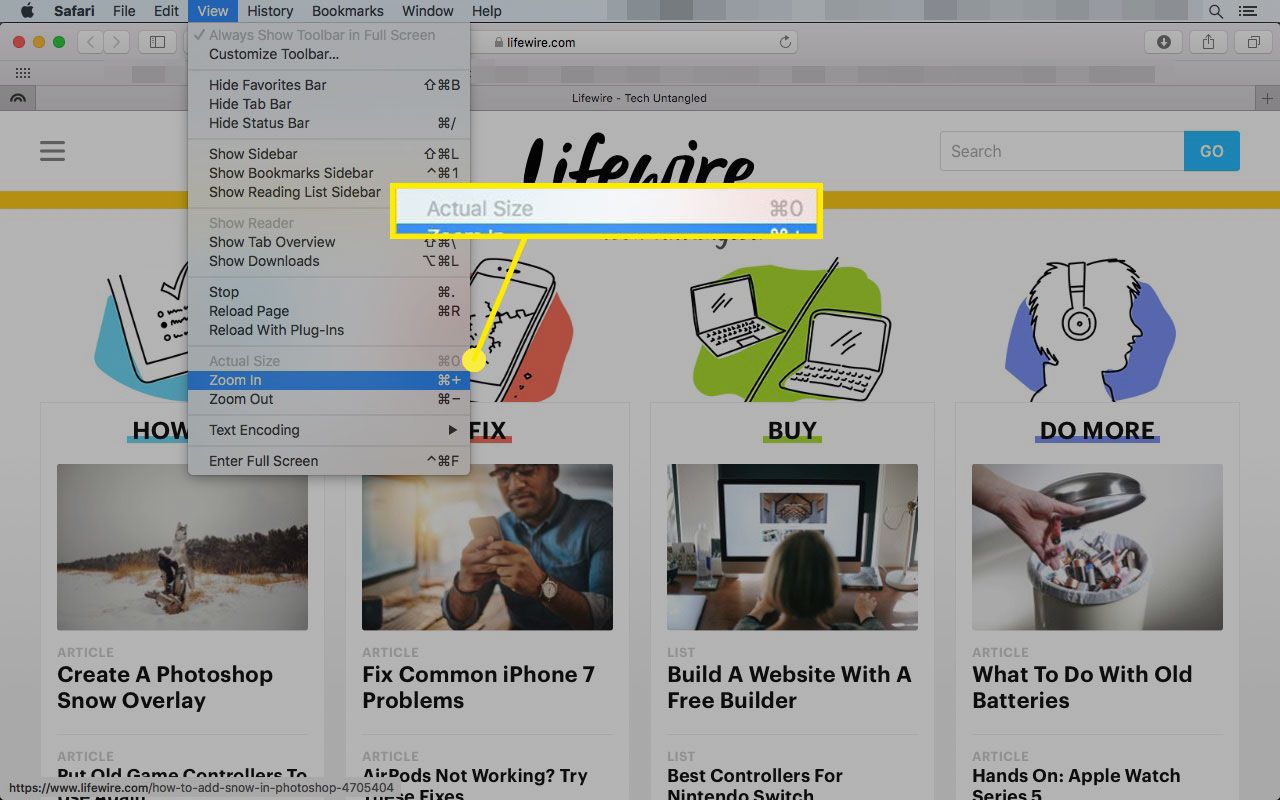1280x800 pixels.
Task: Open the History menu
Action: [x=270, y=11]
